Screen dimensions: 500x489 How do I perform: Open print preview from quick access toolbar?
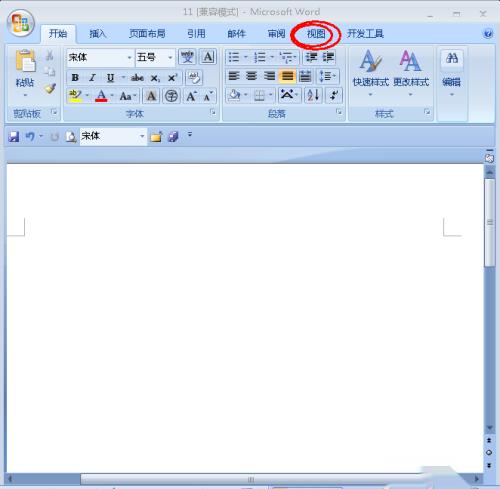(71, 136)
